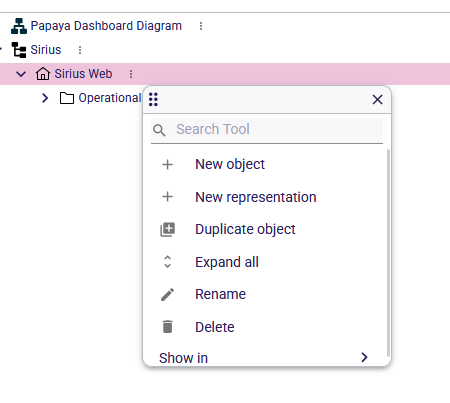
Task: Click the Duplicate object icon
Action: [167, 229]
